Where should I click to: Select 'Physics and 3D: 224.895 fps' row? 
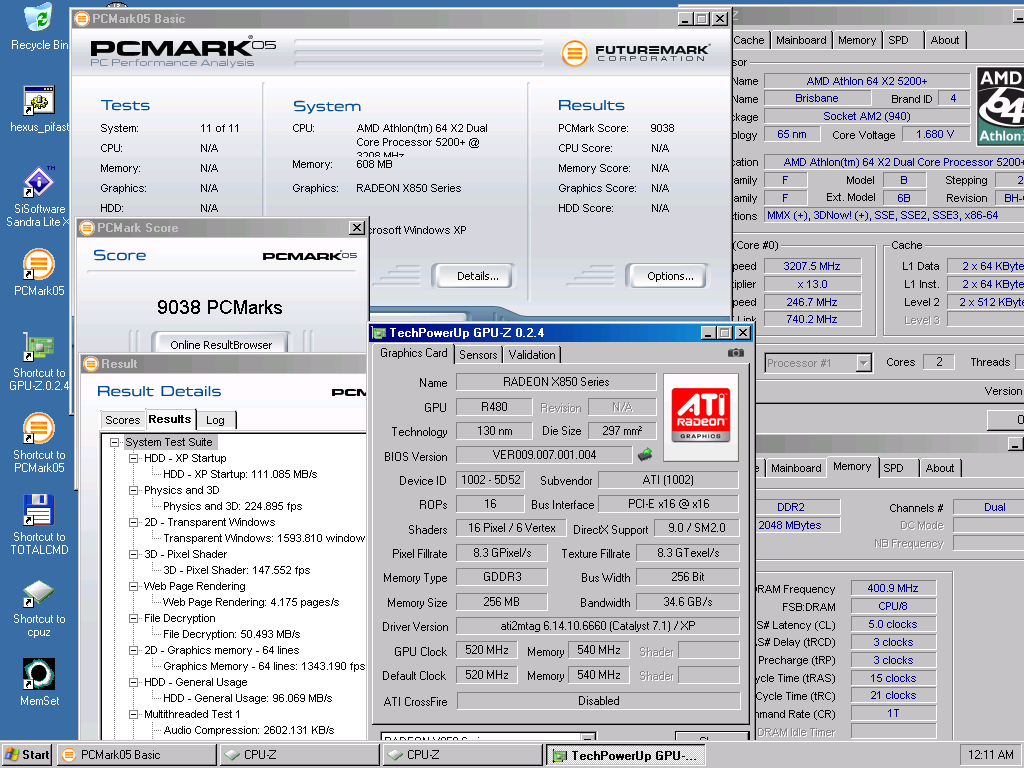(232, 506)
